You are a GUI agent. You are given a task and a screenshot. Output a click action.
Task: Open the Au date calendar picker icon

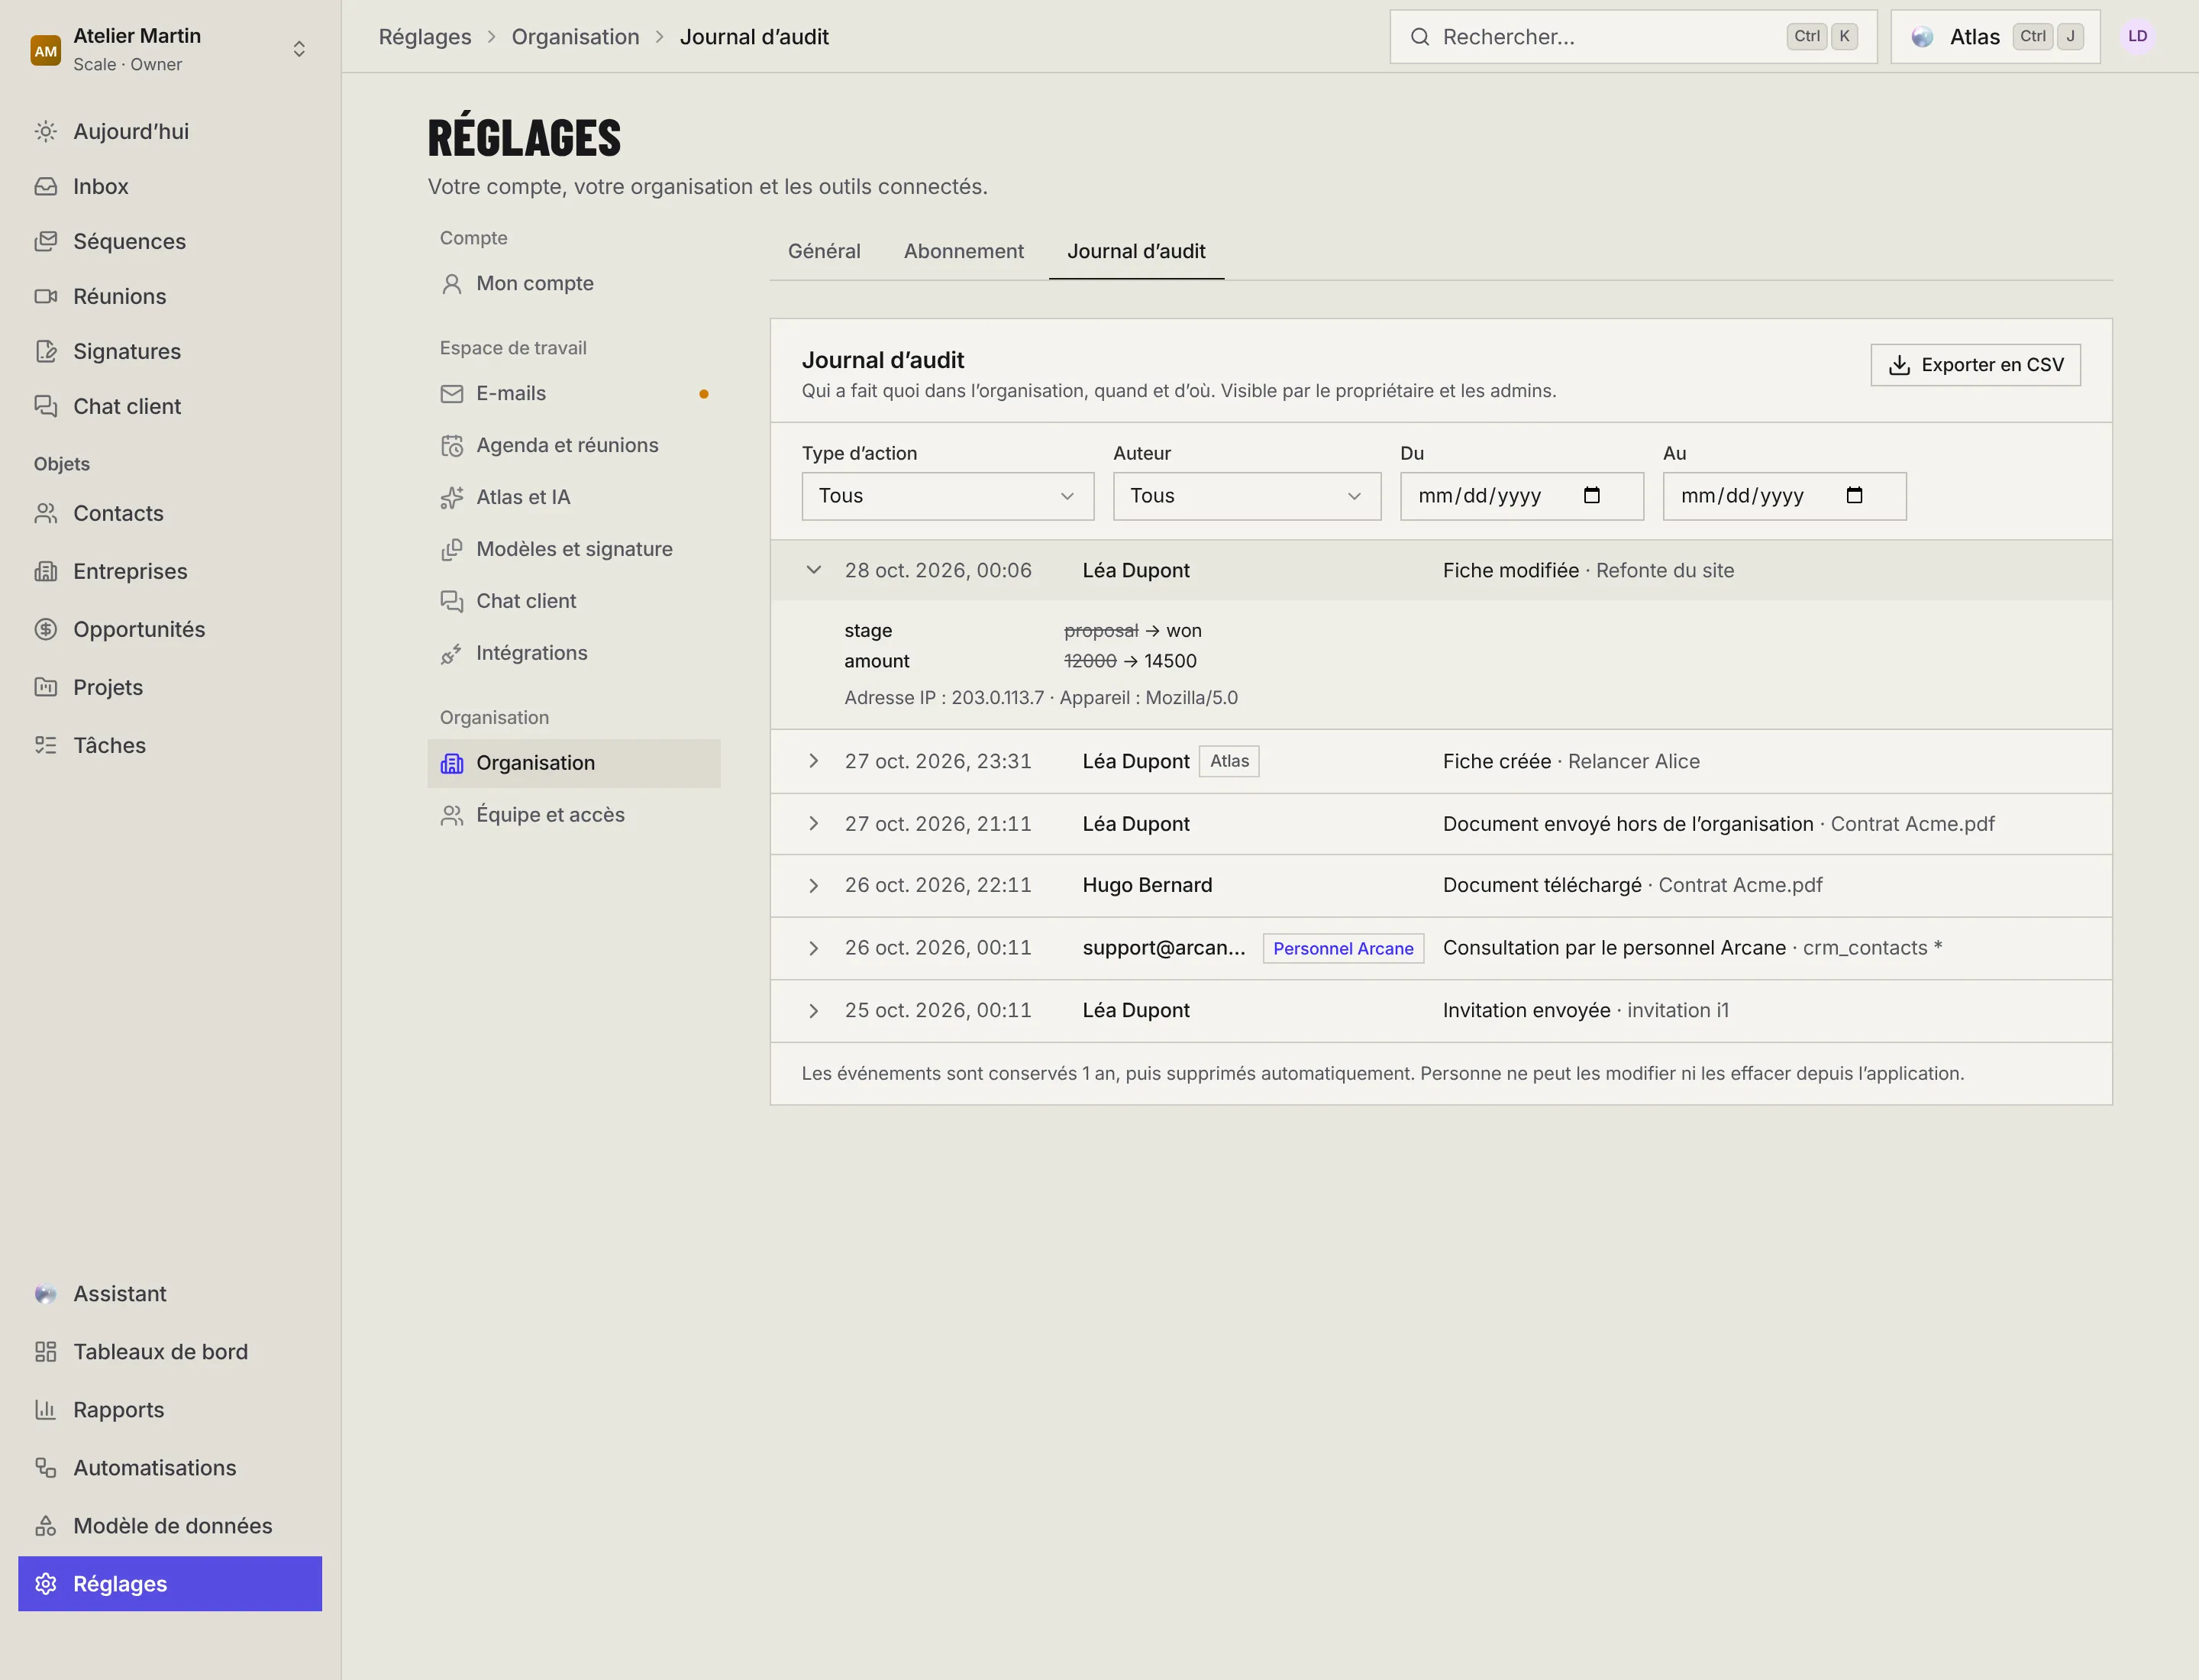click(1854, 495)
